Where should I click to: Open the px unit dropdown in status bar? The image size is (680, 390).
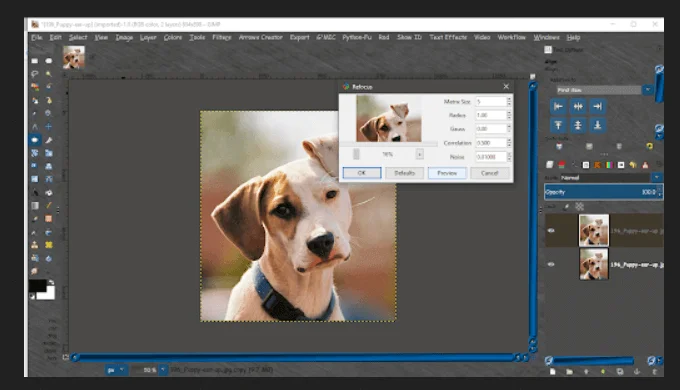[x=116, y=370]
